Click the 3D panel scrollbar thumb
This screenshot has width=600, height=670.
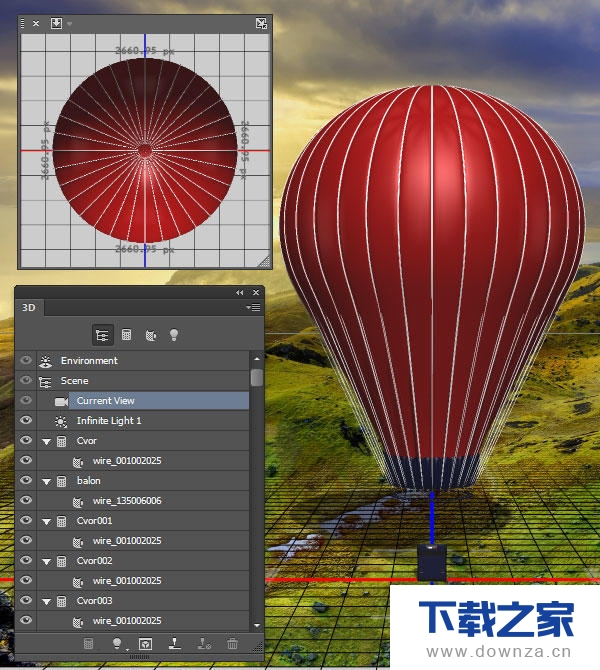click(x=257, y=378)
